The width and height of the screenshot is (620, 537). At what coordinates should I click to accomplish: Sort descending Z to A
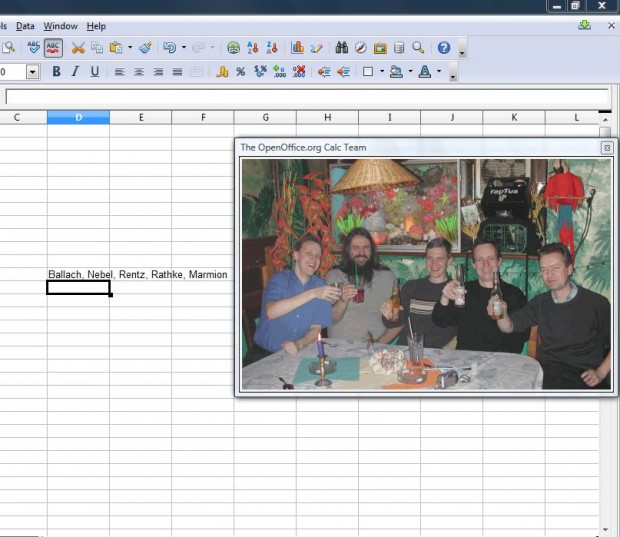point(272,48)
